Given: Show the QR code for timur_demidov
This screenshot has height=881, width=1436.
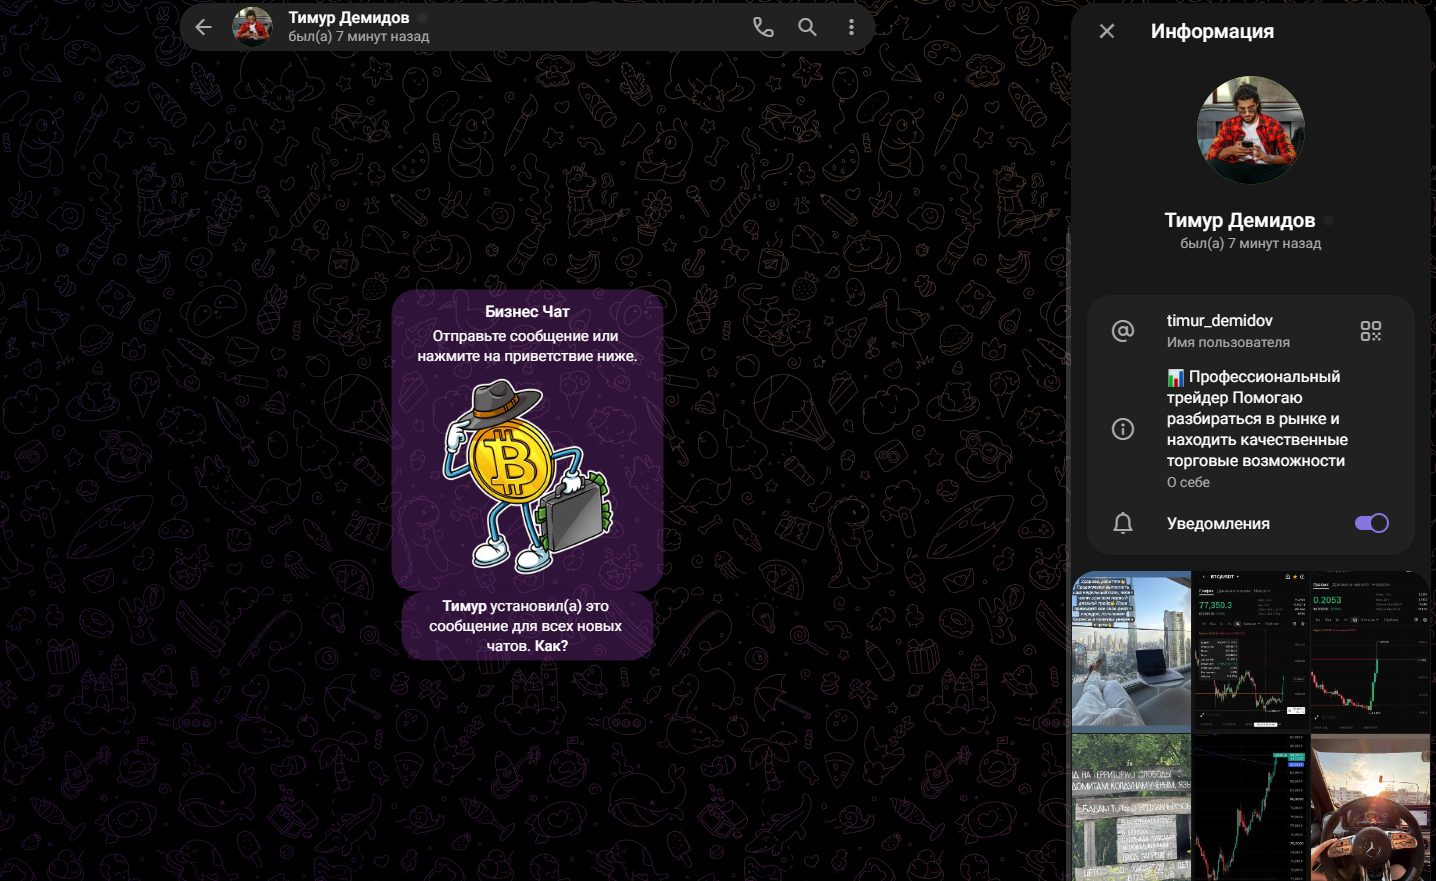Looking at the screenshot, I should click(x=1371, y=331).
